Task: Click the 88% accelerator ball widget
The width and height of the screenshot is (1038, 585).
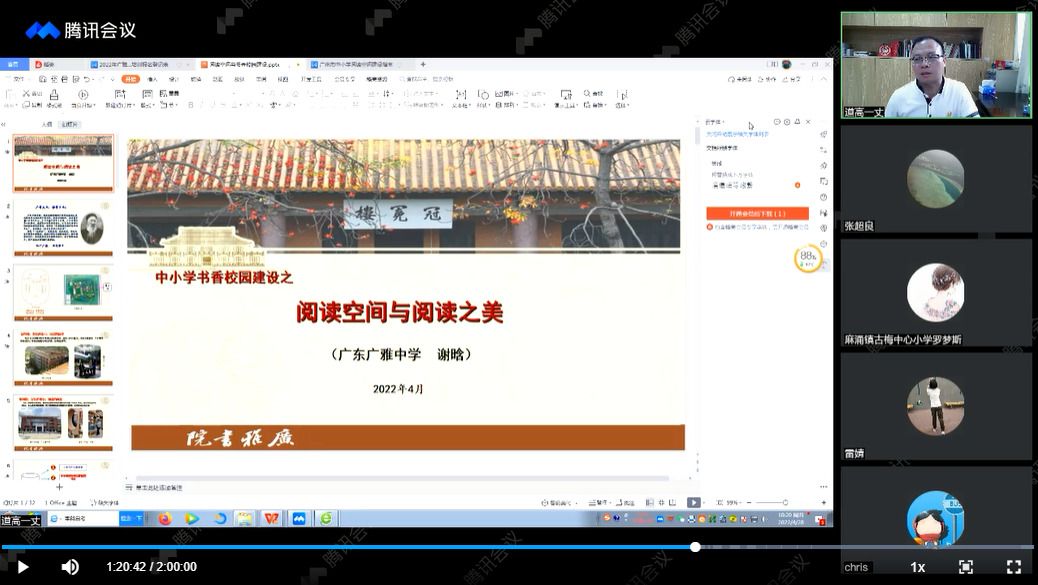Action: [x=808, y=258]
